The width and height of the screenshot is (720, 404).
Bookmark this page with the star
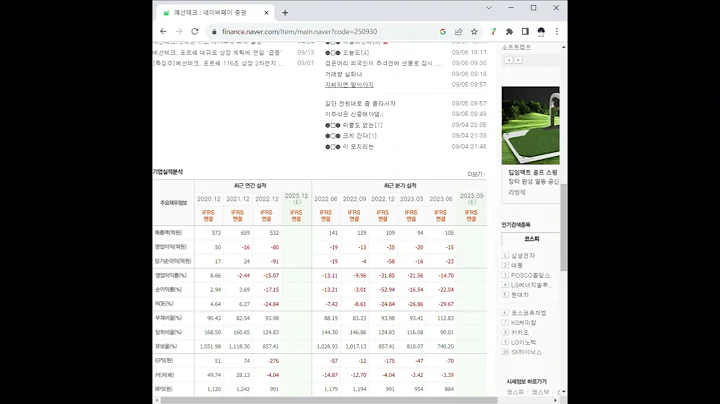[x=474, y=32]
